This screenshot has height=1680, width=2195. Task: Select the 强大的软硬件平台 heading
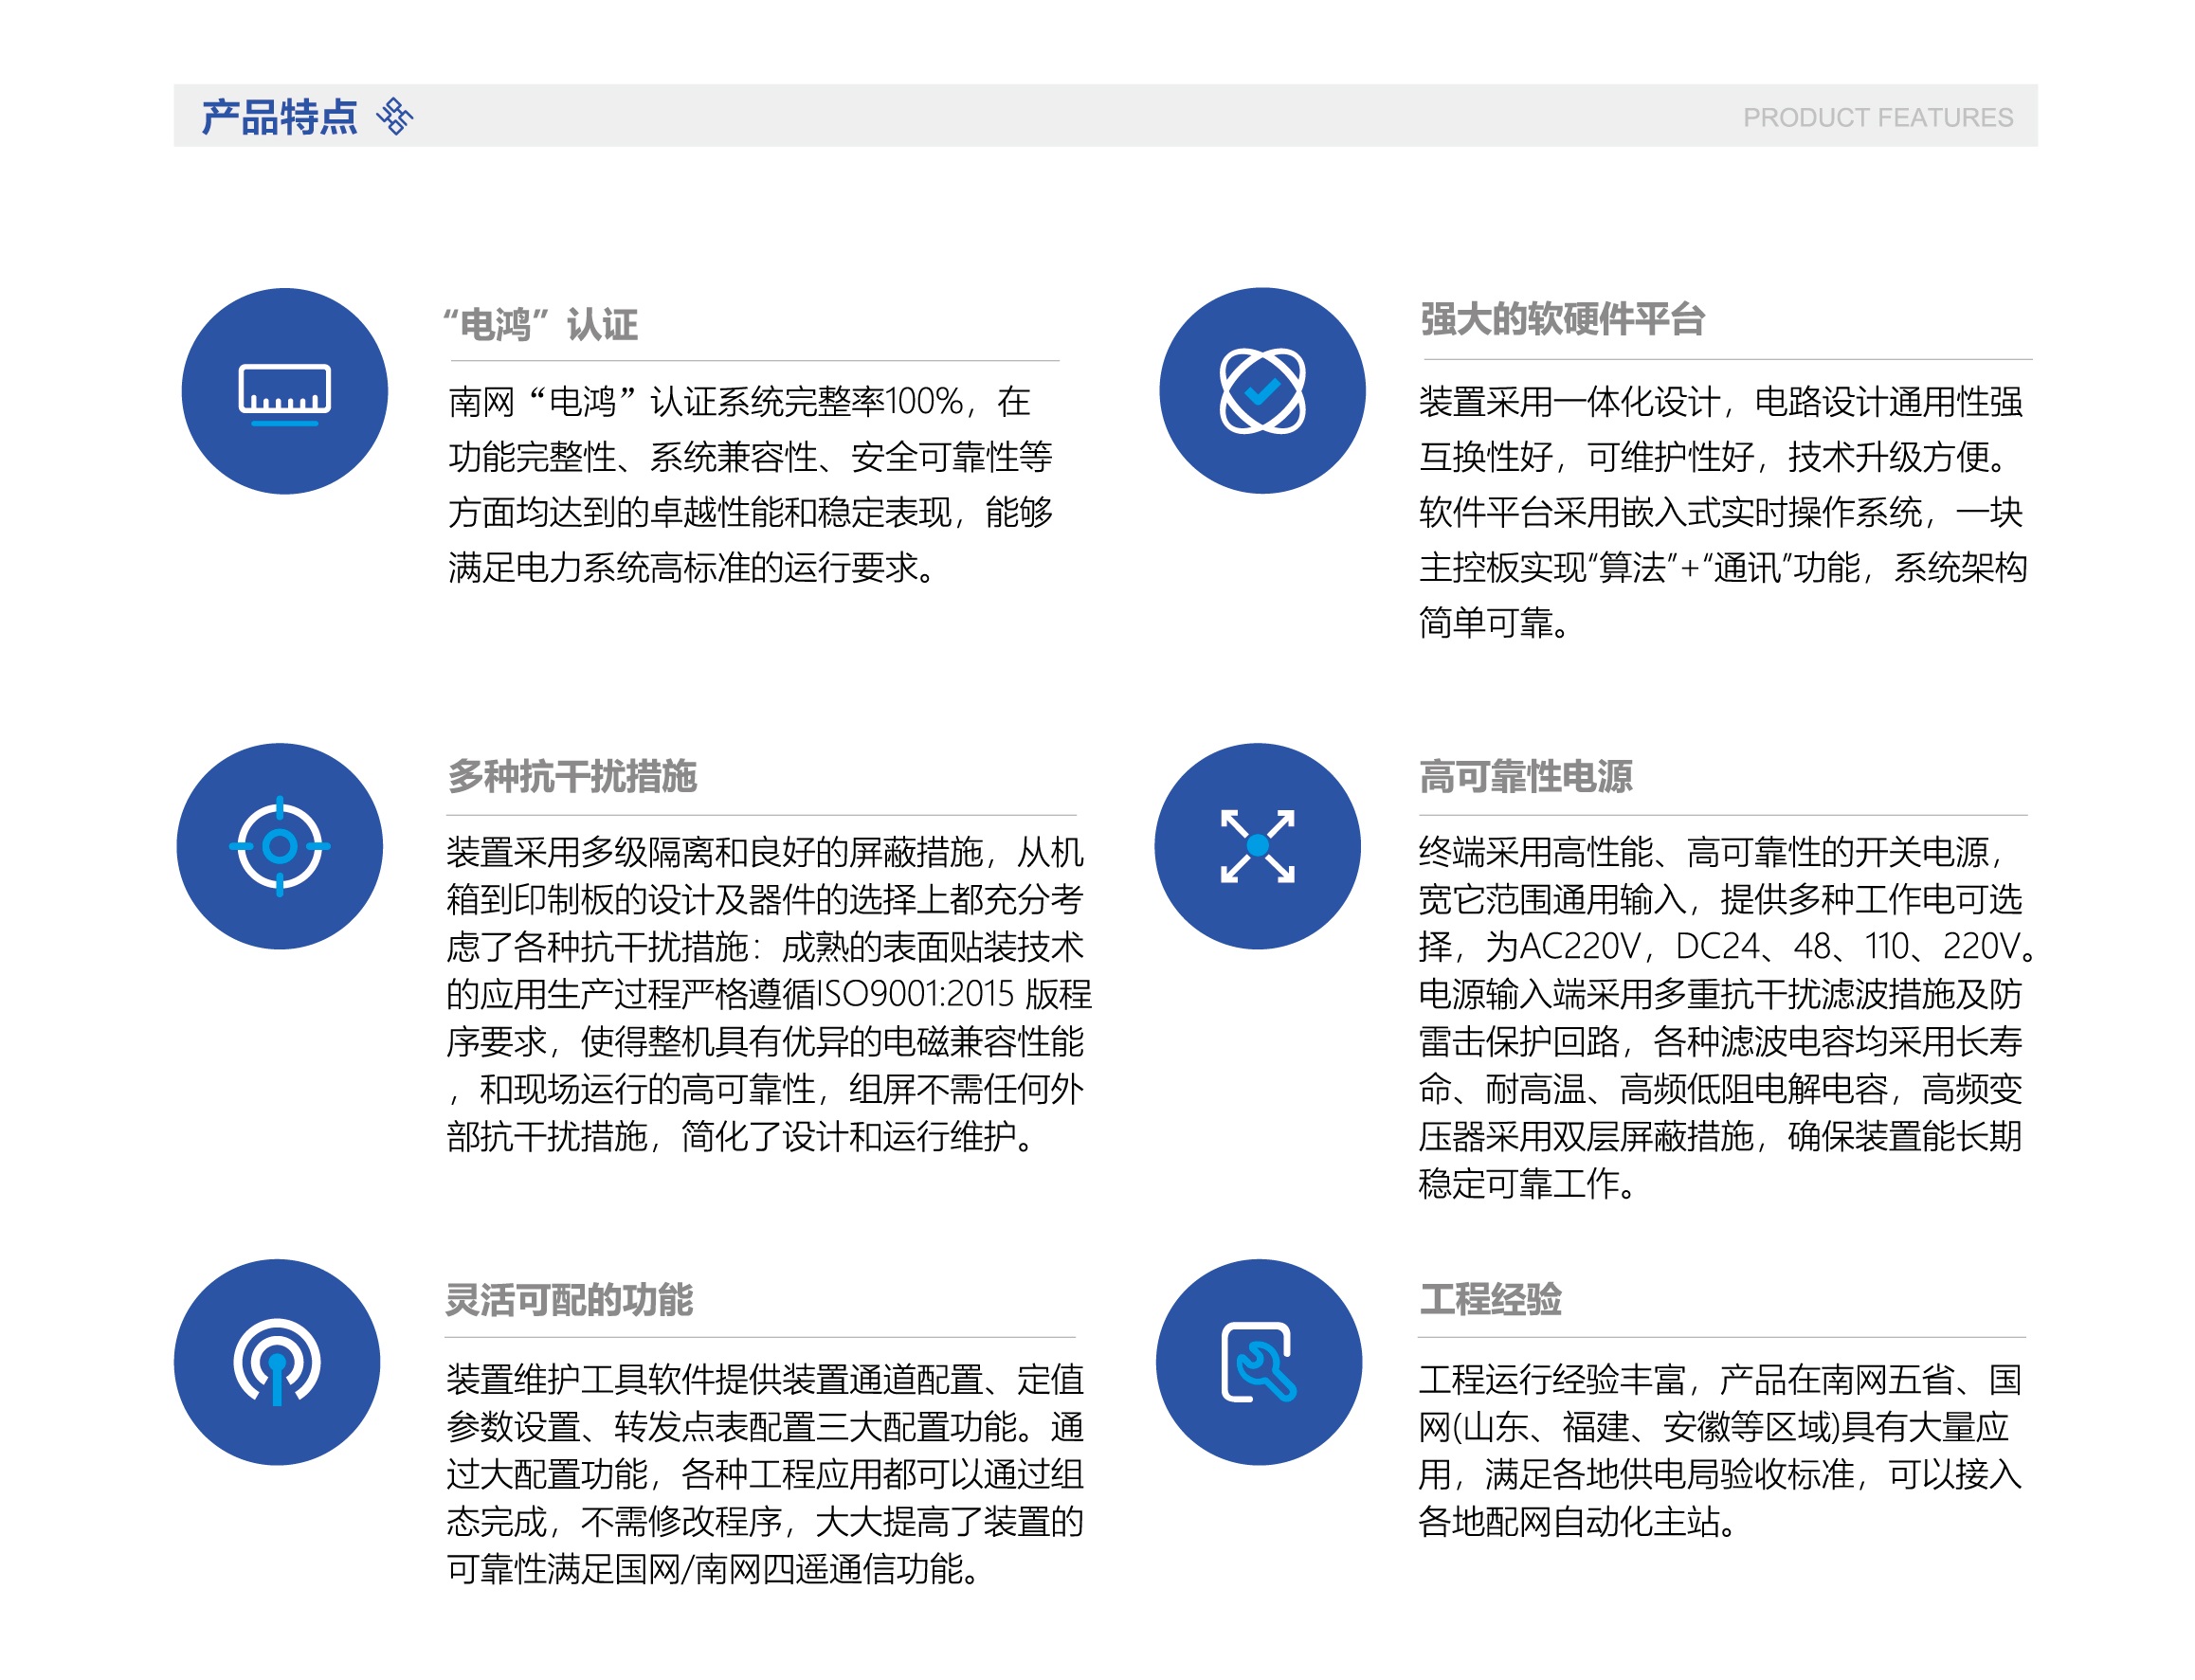pos(1562,320)
